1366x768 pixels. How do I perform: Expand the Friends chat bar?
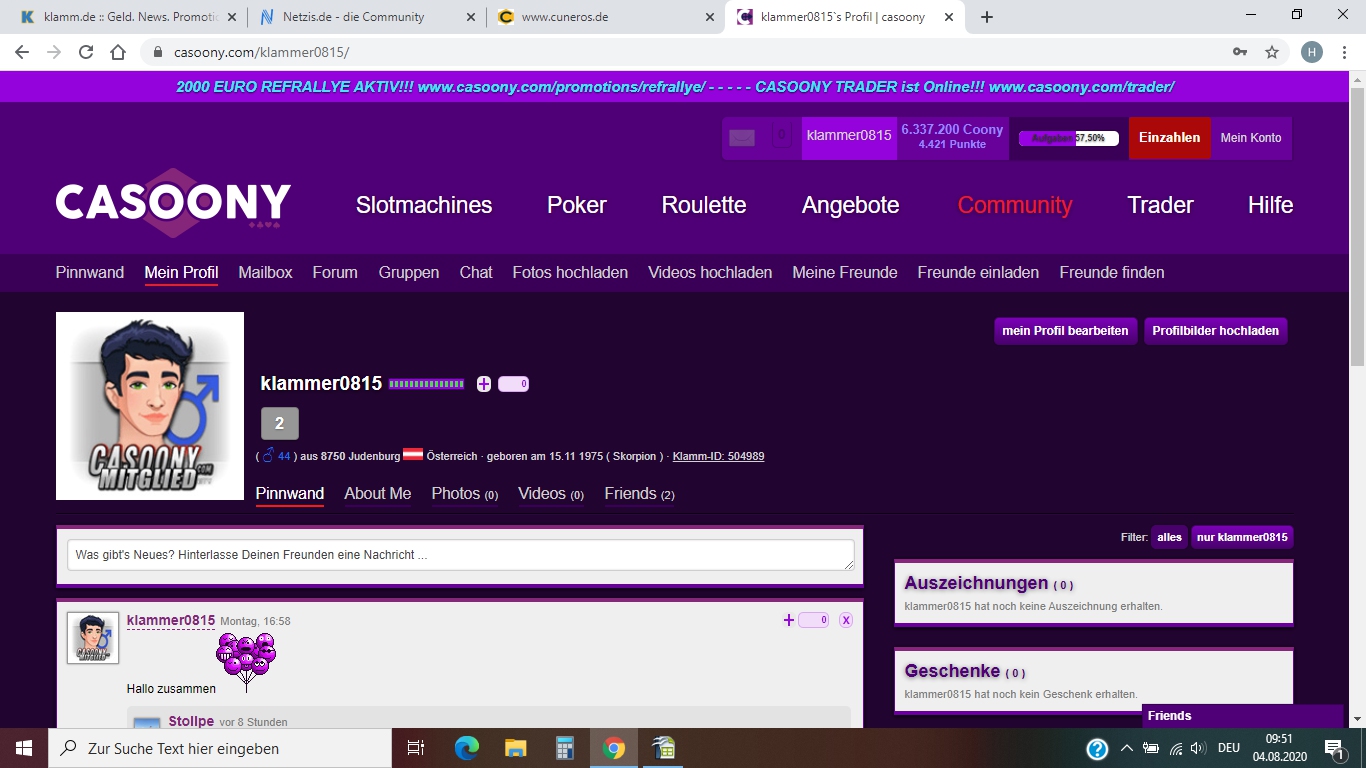tap(1242, 716)
